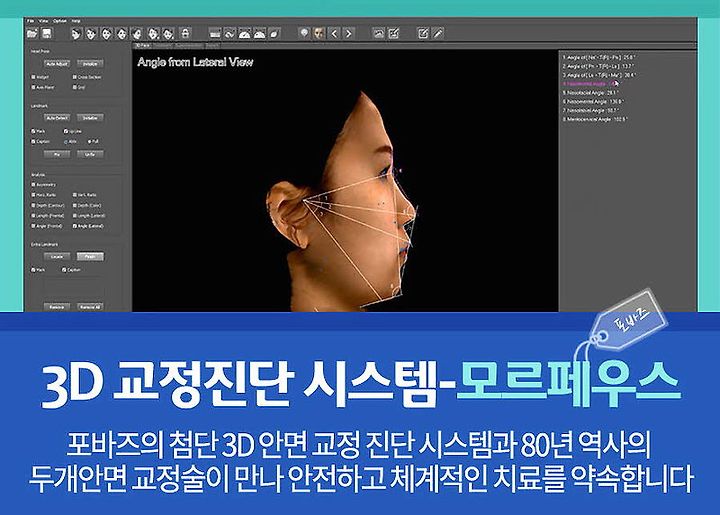Open the View menu
The image size is (720, 515).
pos(43,21)
